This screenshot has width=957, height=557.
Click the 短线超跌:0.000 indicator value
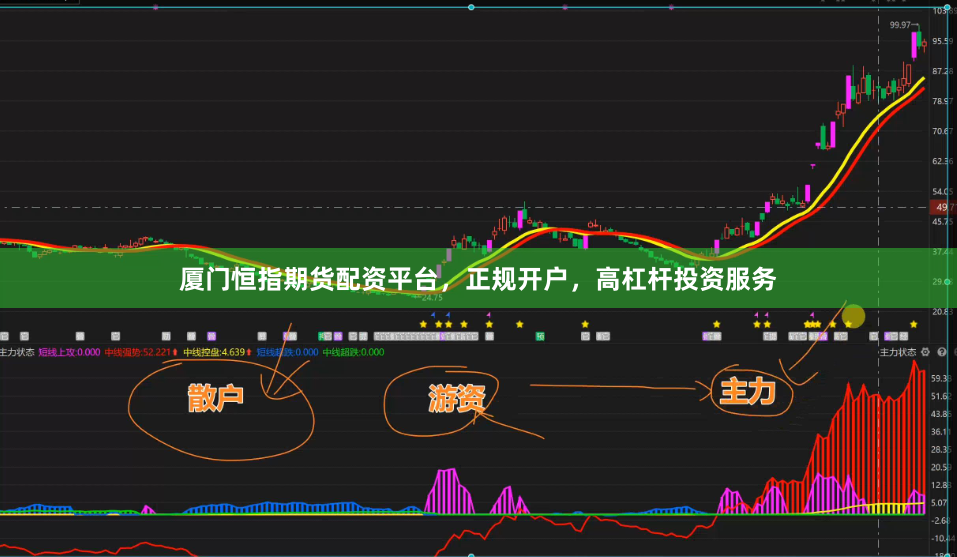click(287, 352)
